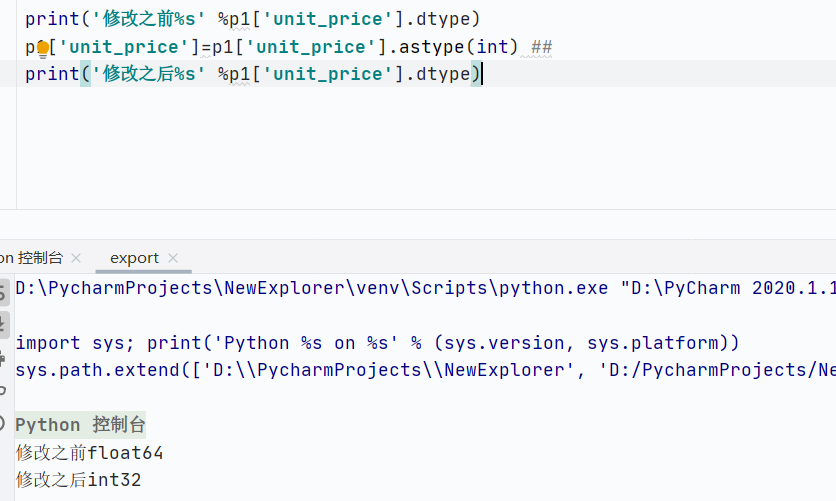
Task: Click the rerun console icon
Action: (x=5, y=289)
